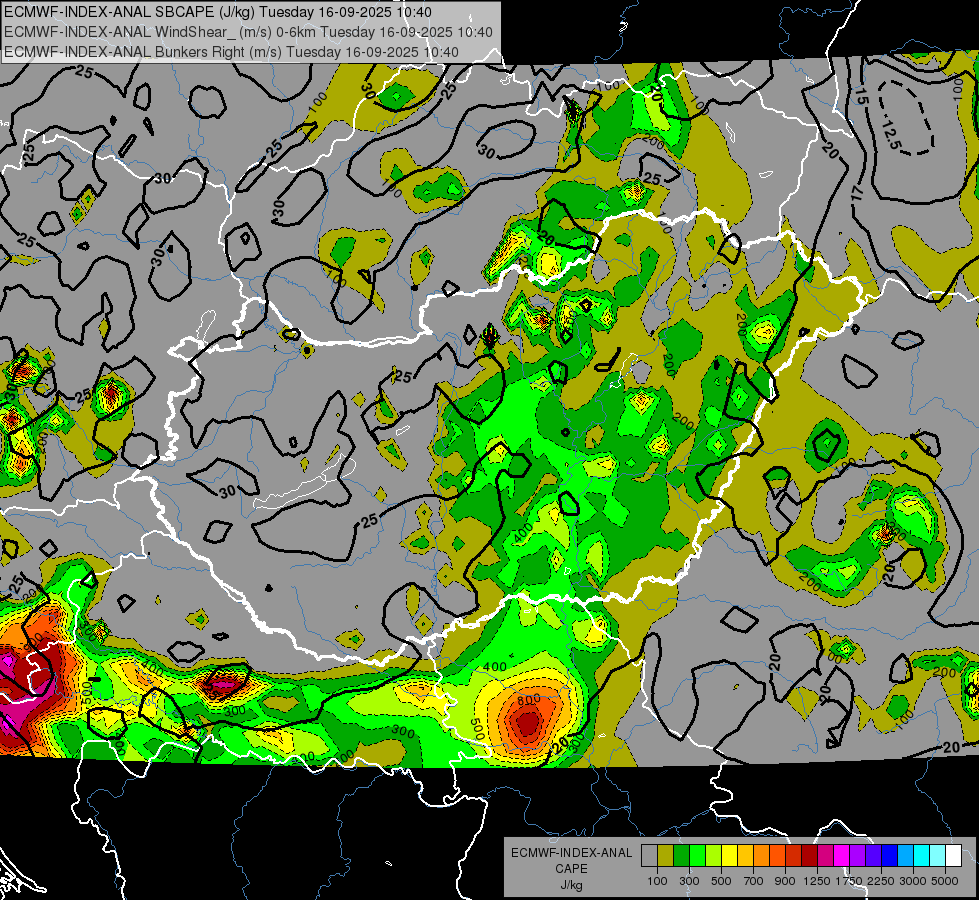979x900 pixels.
Task: Click the dark green legend swatch
Action: click(x=681, y=855)
